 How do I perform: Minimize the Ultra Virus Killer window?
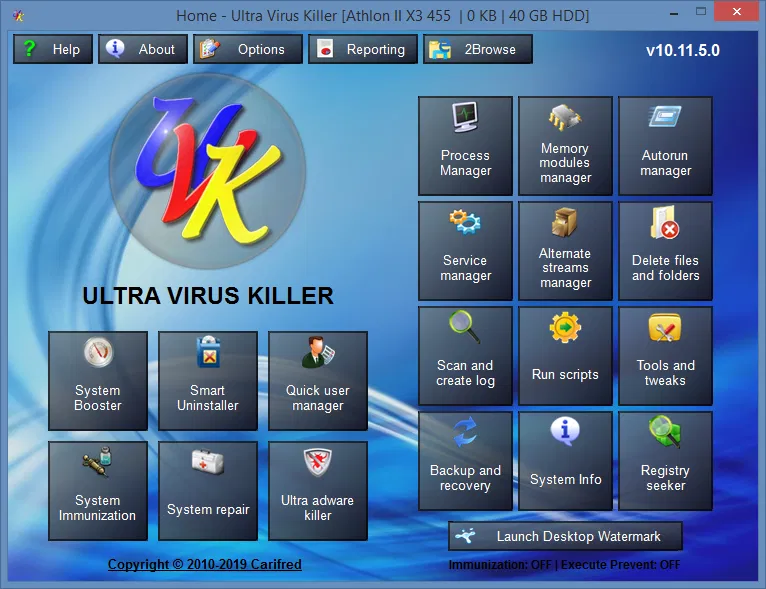point(674,13)
